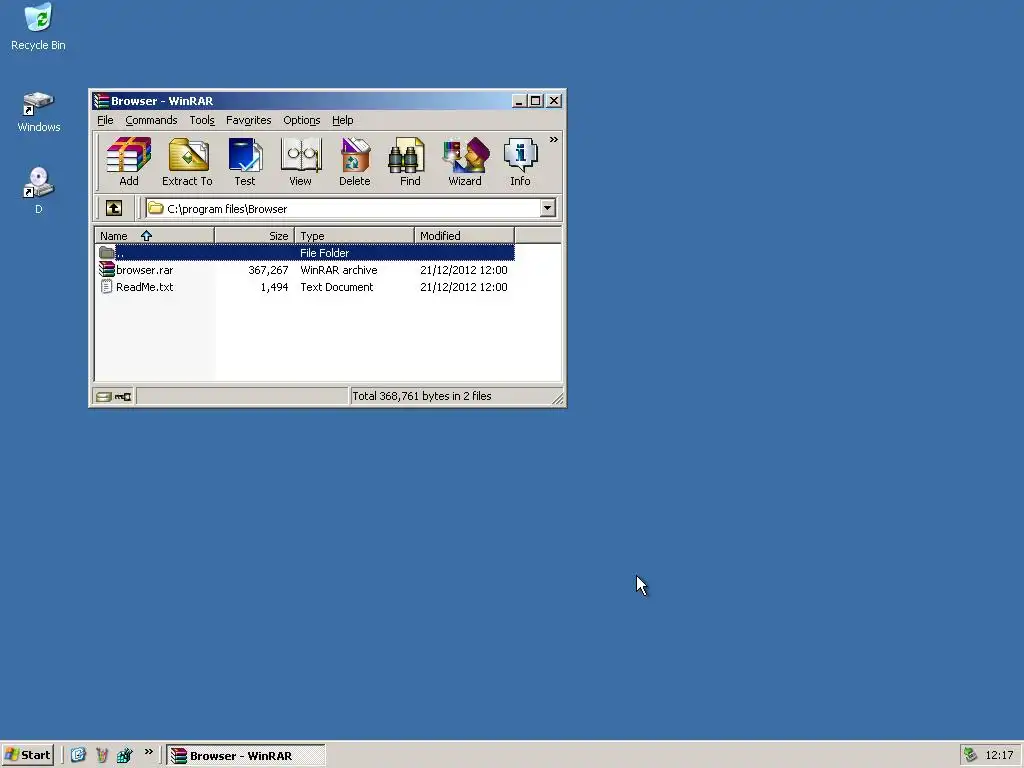
Task: Open the Commands menu
Action: [x=152, y=120]
